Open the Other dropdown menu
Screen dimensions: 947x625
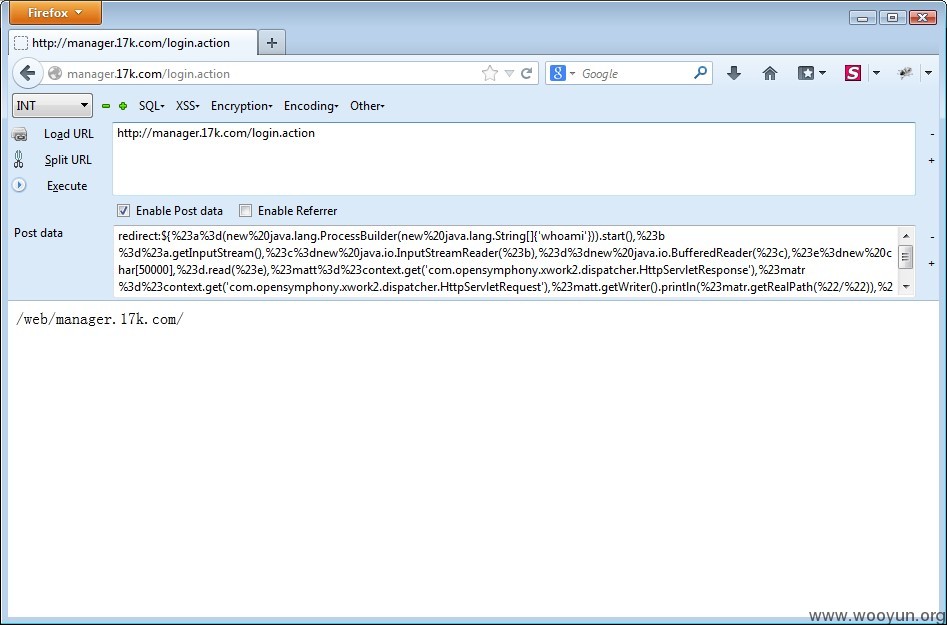(367, 106)
